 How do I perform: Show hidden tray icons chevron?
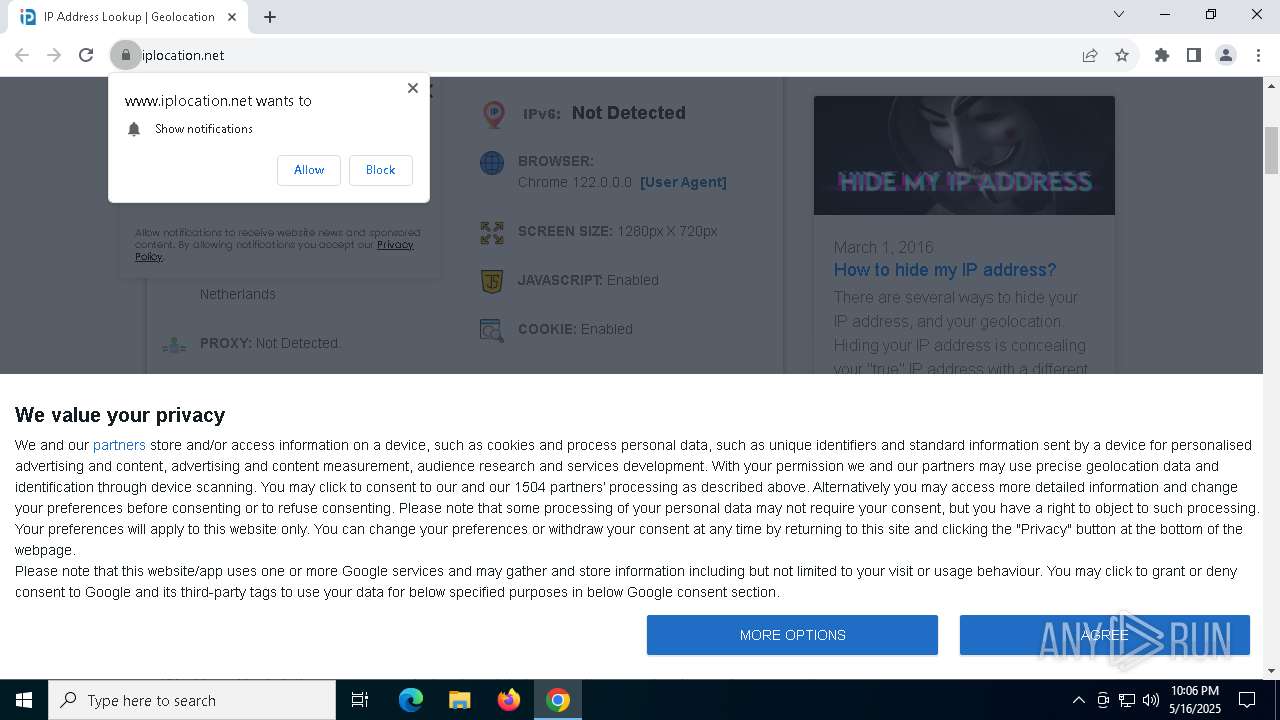(x=1078, y=700)
